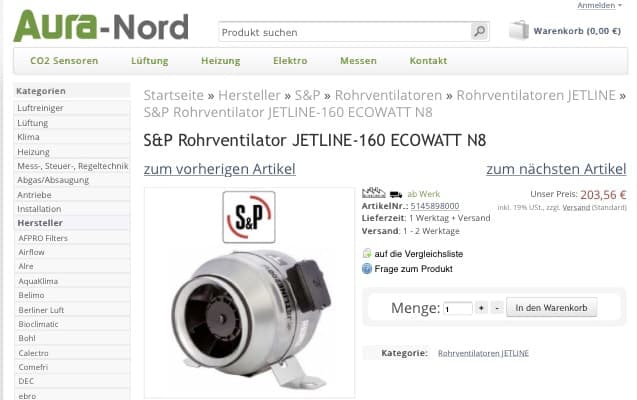637x400 pixels.
Task: Open the CO2 Sensoren menu item
Action: [64, 61]
